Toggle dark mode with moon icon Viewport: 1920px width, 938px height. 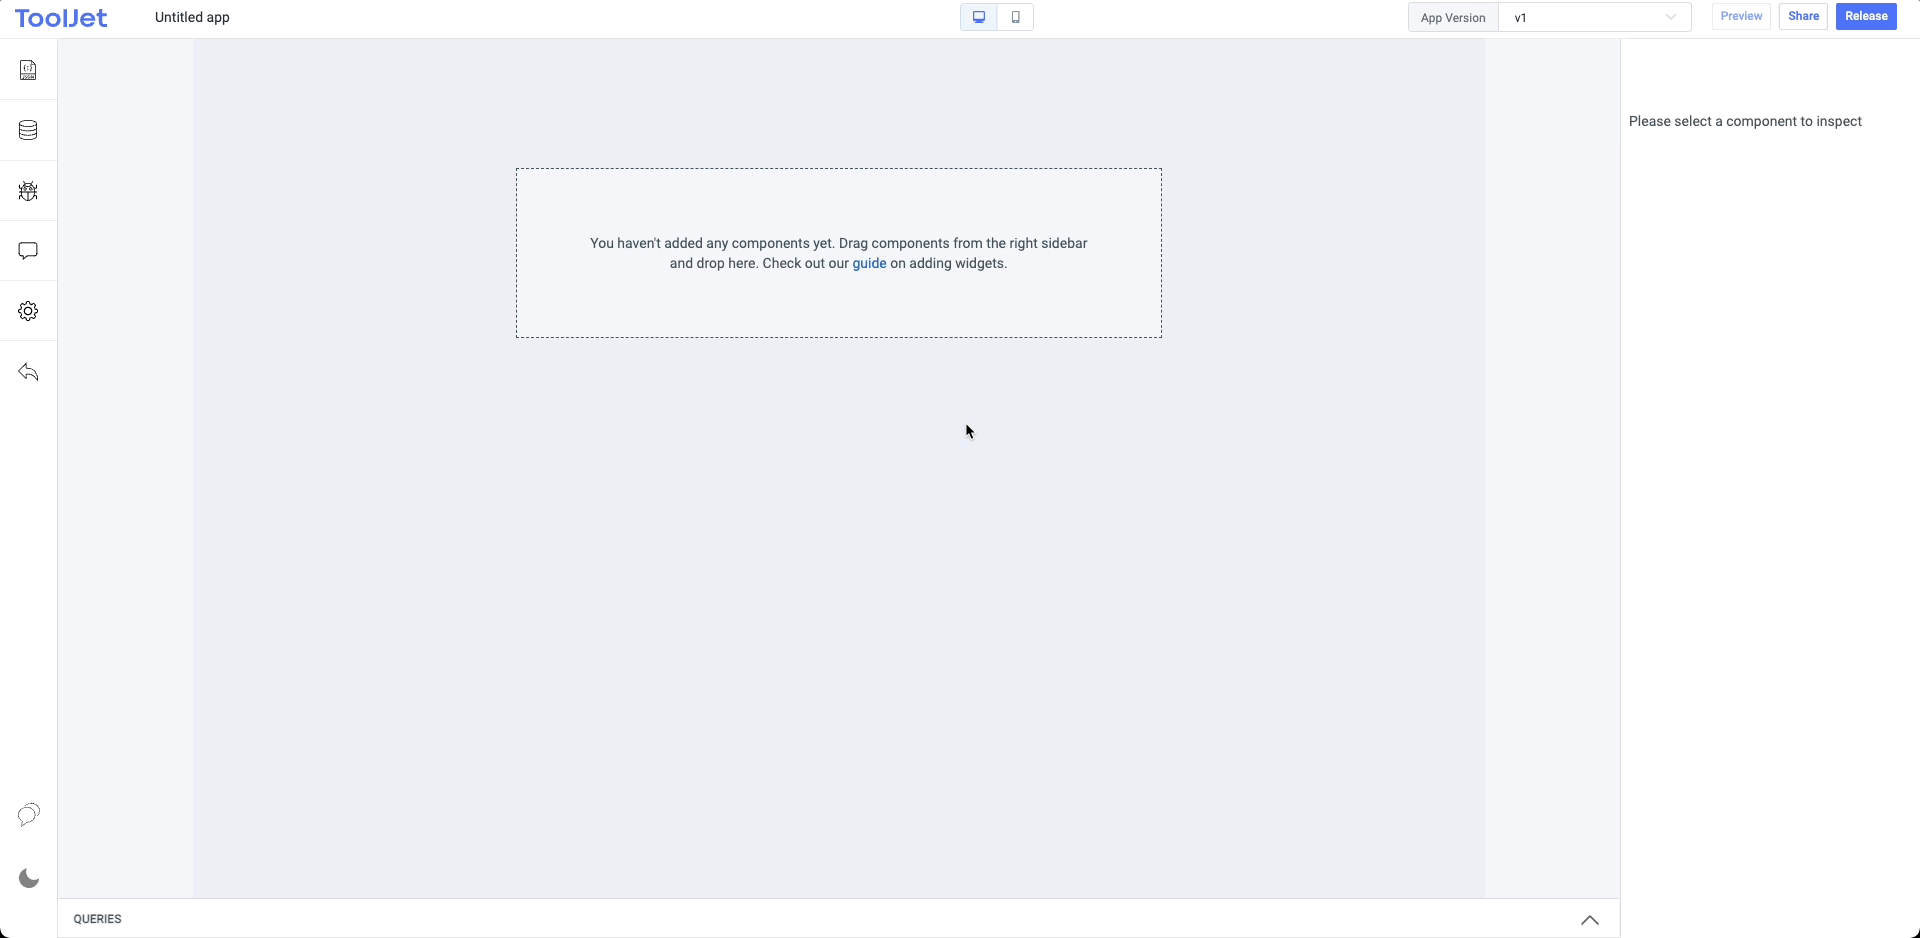[x=29, y=879]
